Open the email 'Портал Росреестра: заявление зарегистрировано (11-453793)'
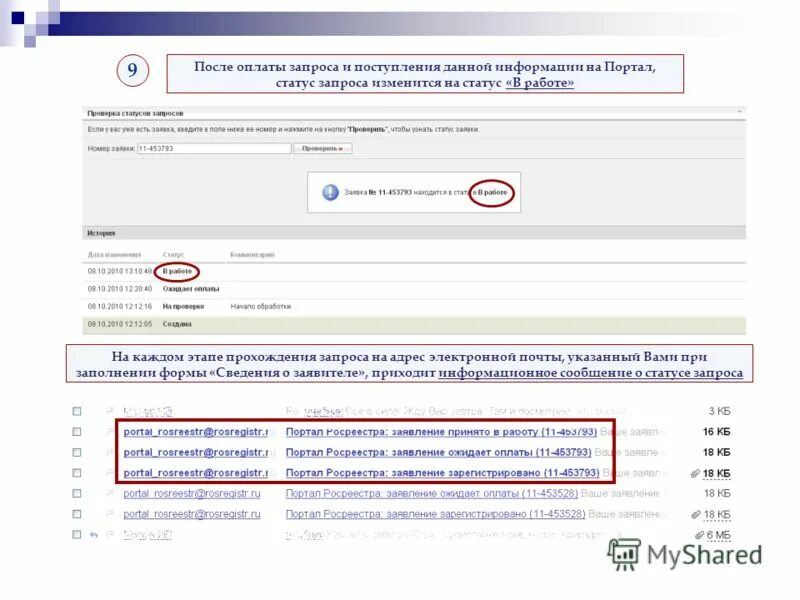This screenshot has height=600, width=800. [x=442, y=473]
